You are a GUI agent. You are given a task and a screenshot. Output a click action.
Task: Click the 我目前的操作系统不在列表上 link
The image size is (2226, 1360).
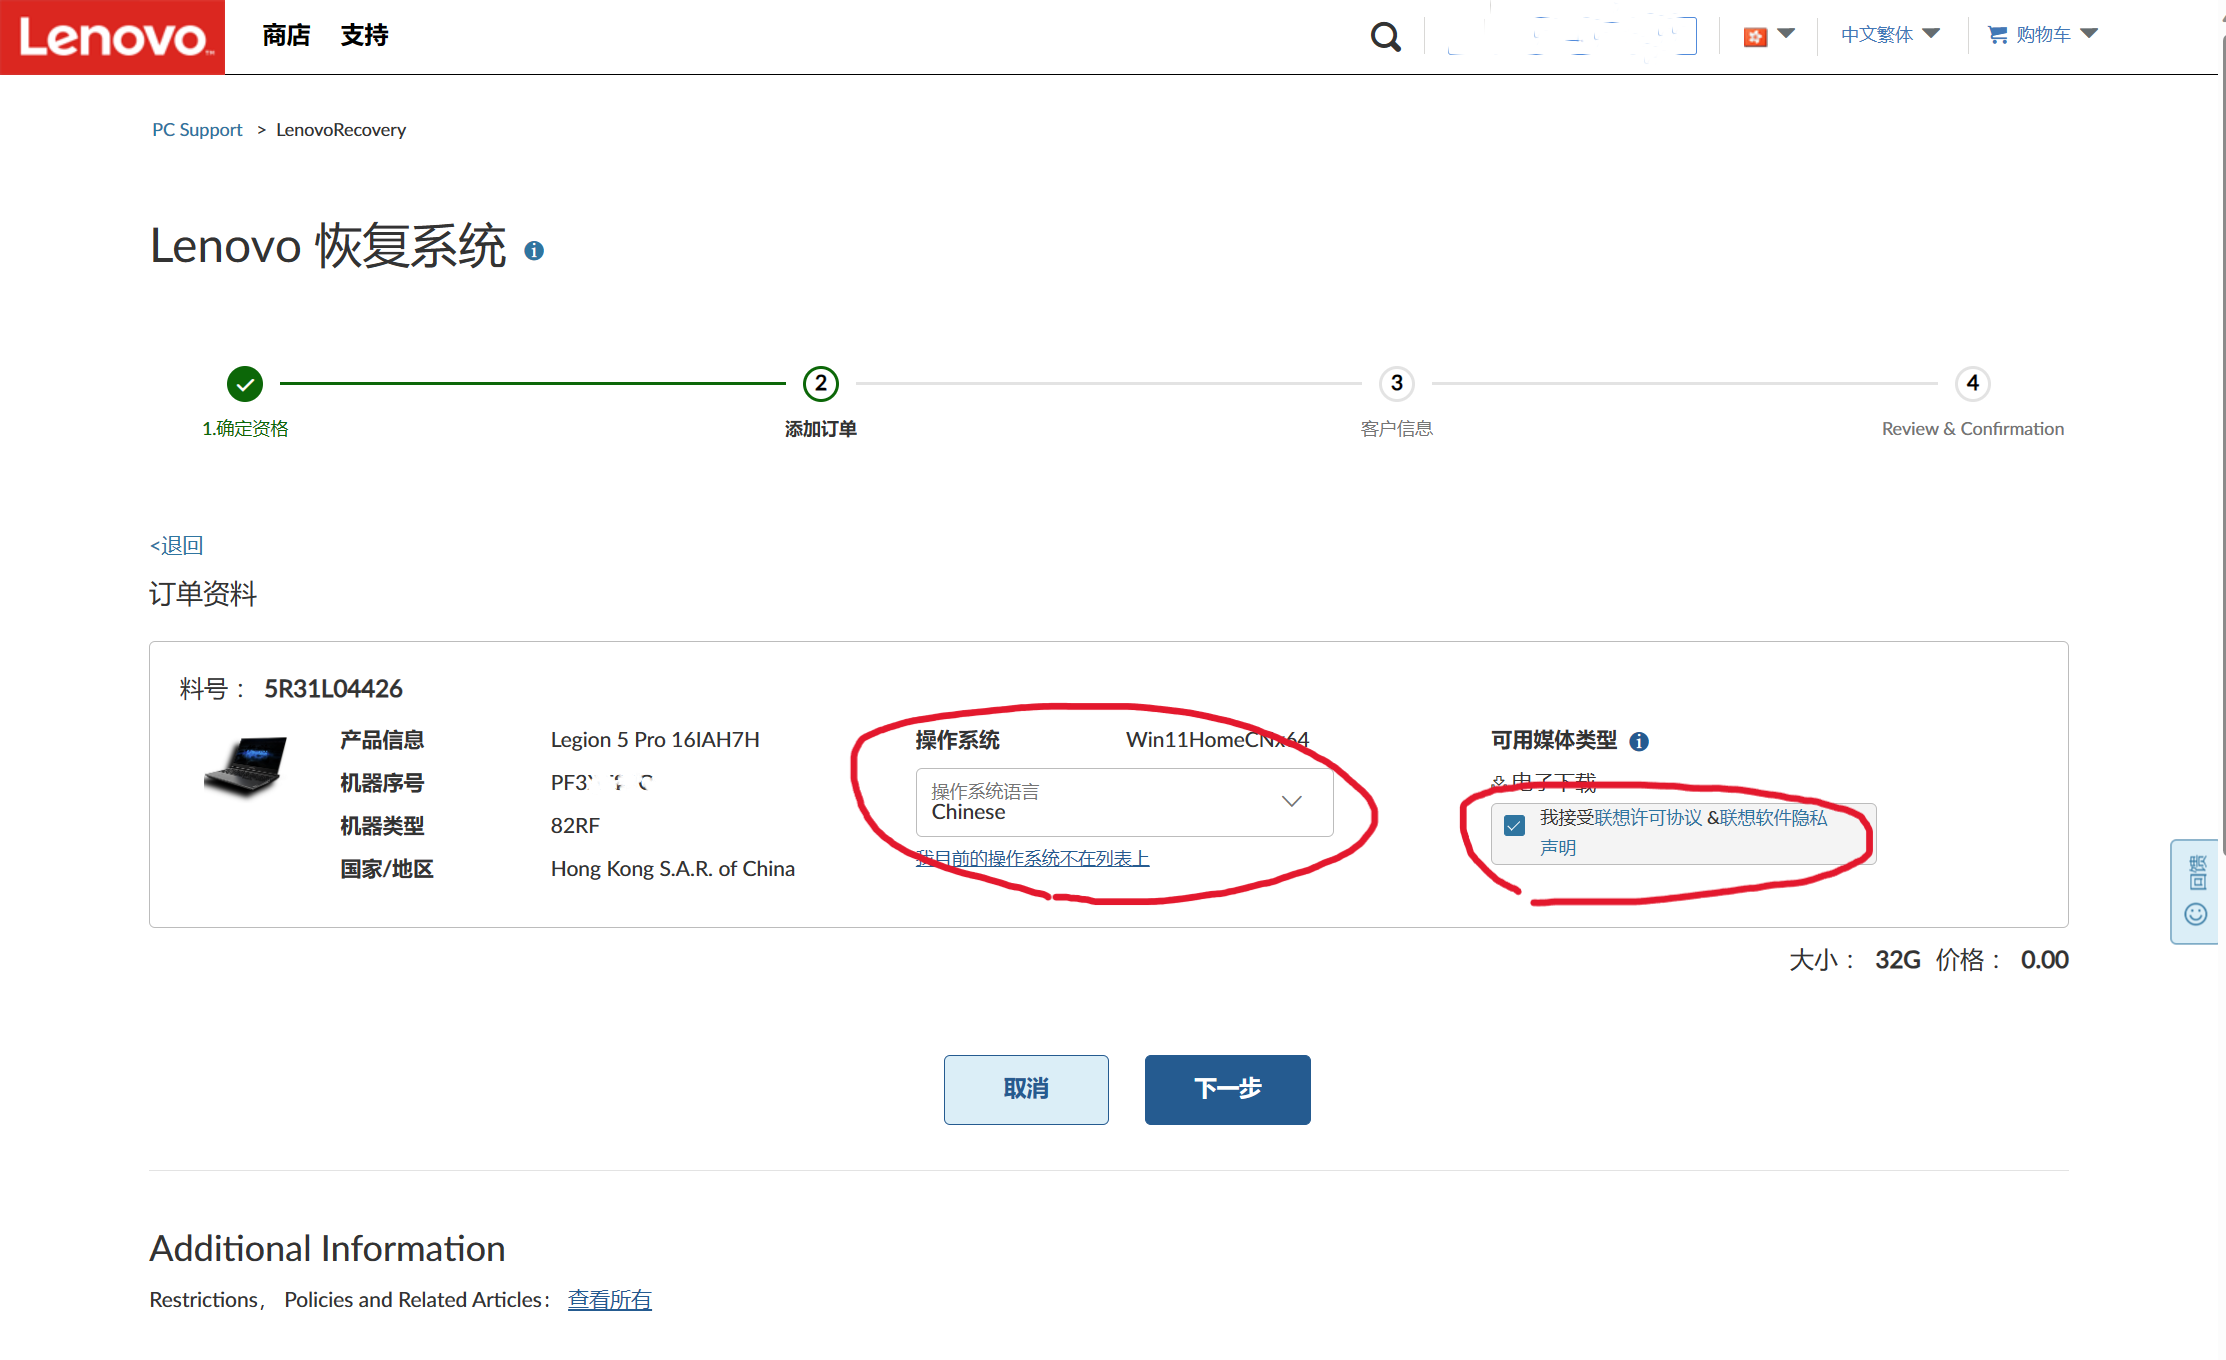[1033, 858]
